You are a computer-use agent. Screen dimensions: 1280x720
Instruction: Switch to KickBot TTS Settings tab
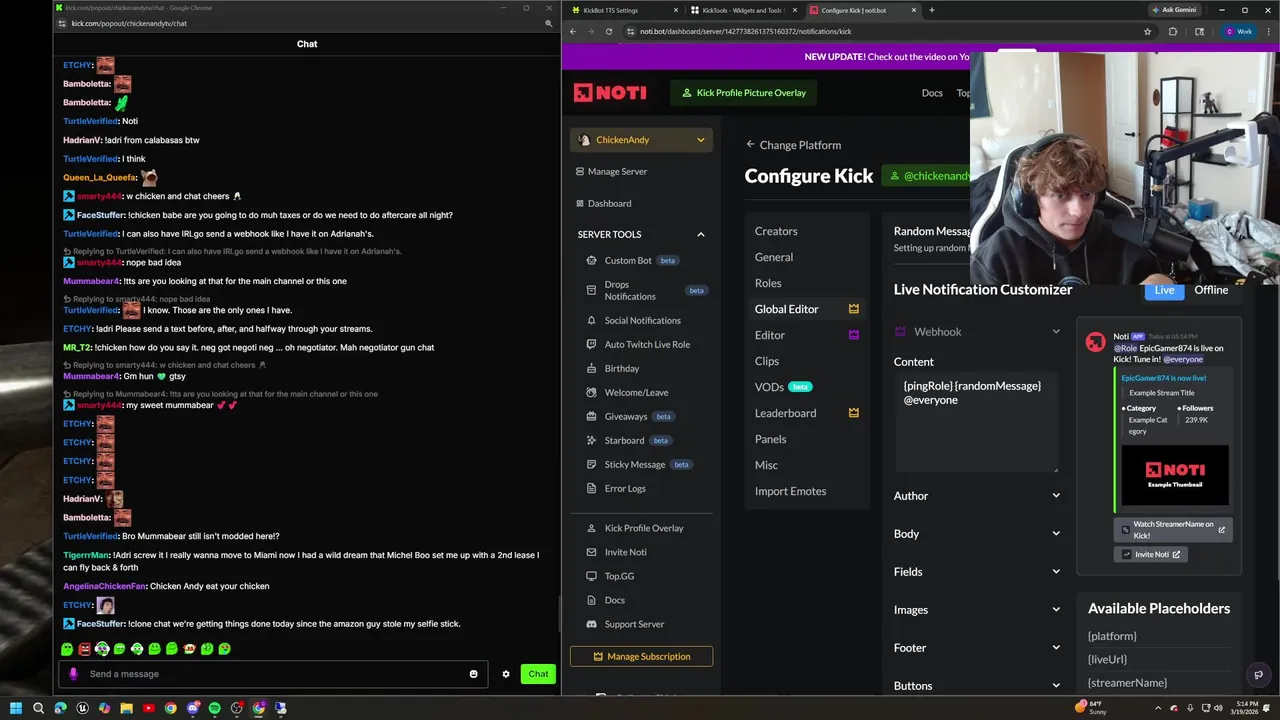[624, 10]
